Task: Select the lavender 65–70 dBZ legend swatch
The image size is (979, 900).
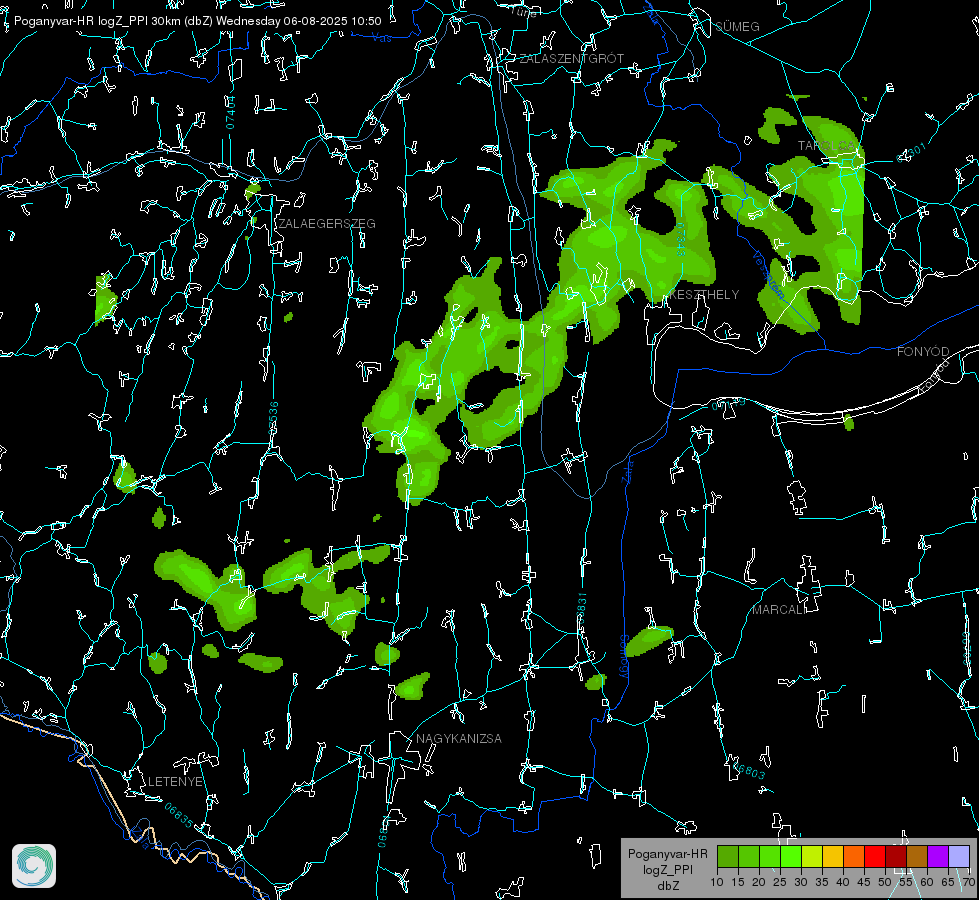Action: [958, 856]
